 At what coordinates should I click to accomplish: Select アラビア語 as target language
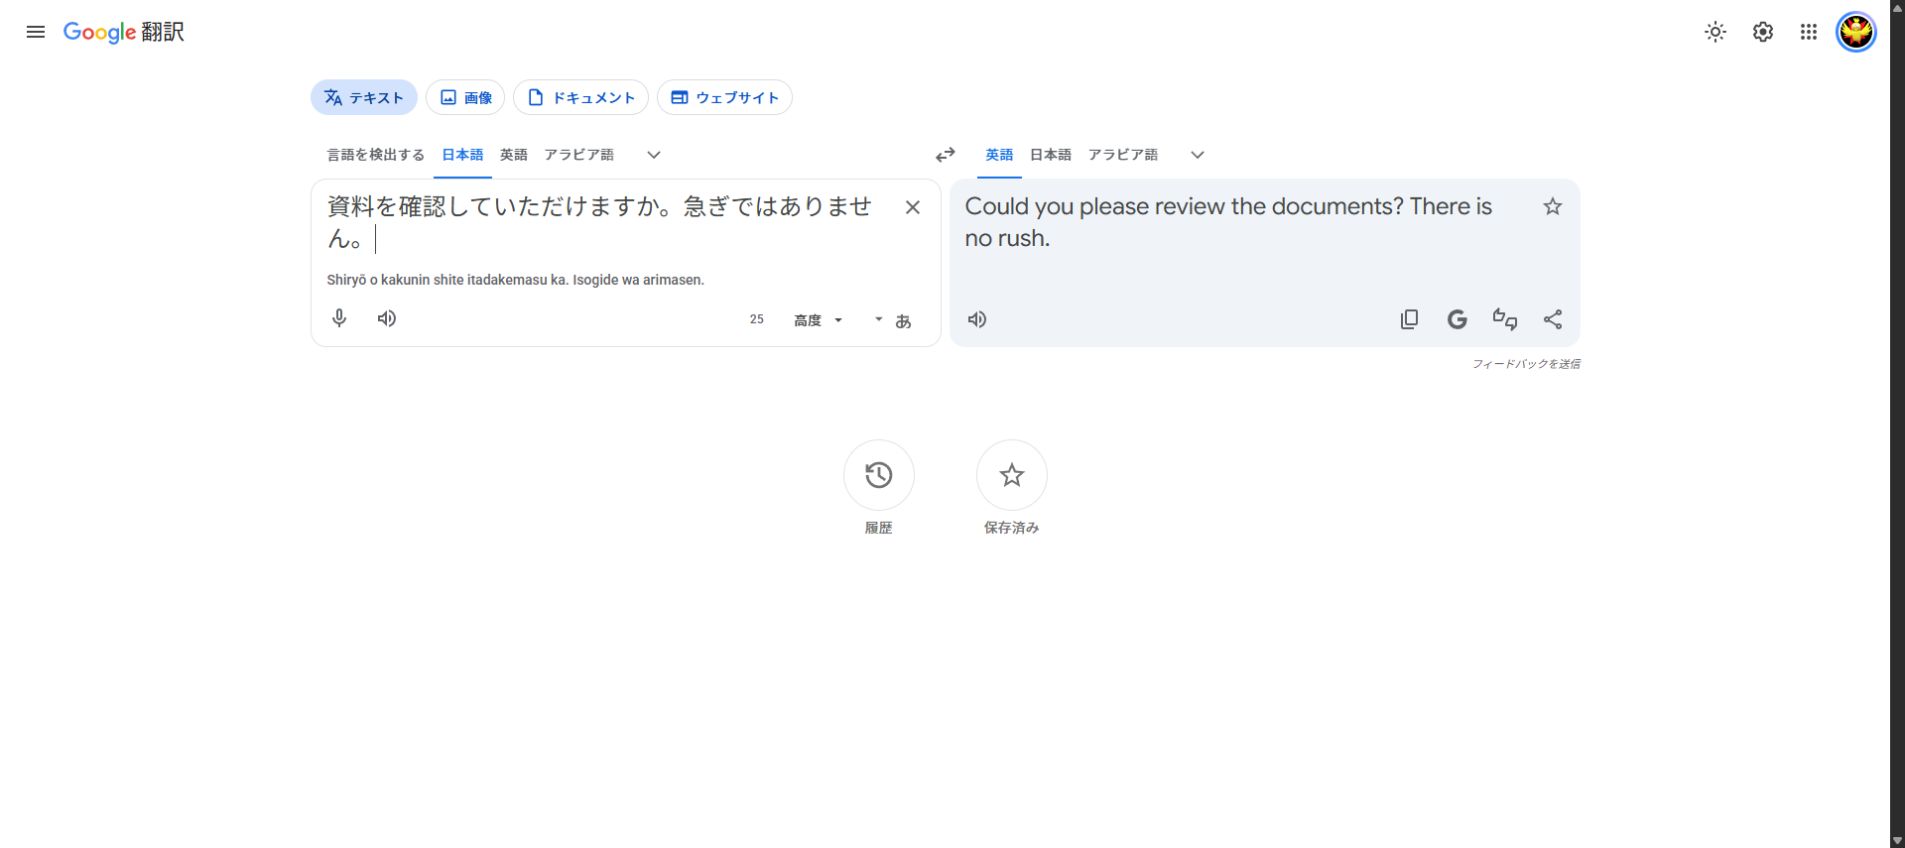(1123, 155)
